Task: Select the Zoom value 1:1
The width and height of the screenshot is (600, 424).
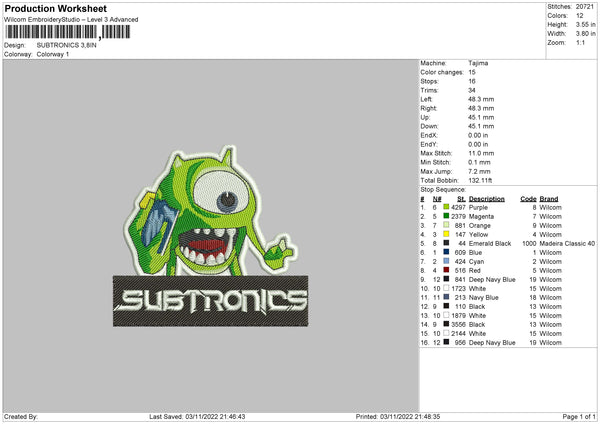Action: click(580, 42)
